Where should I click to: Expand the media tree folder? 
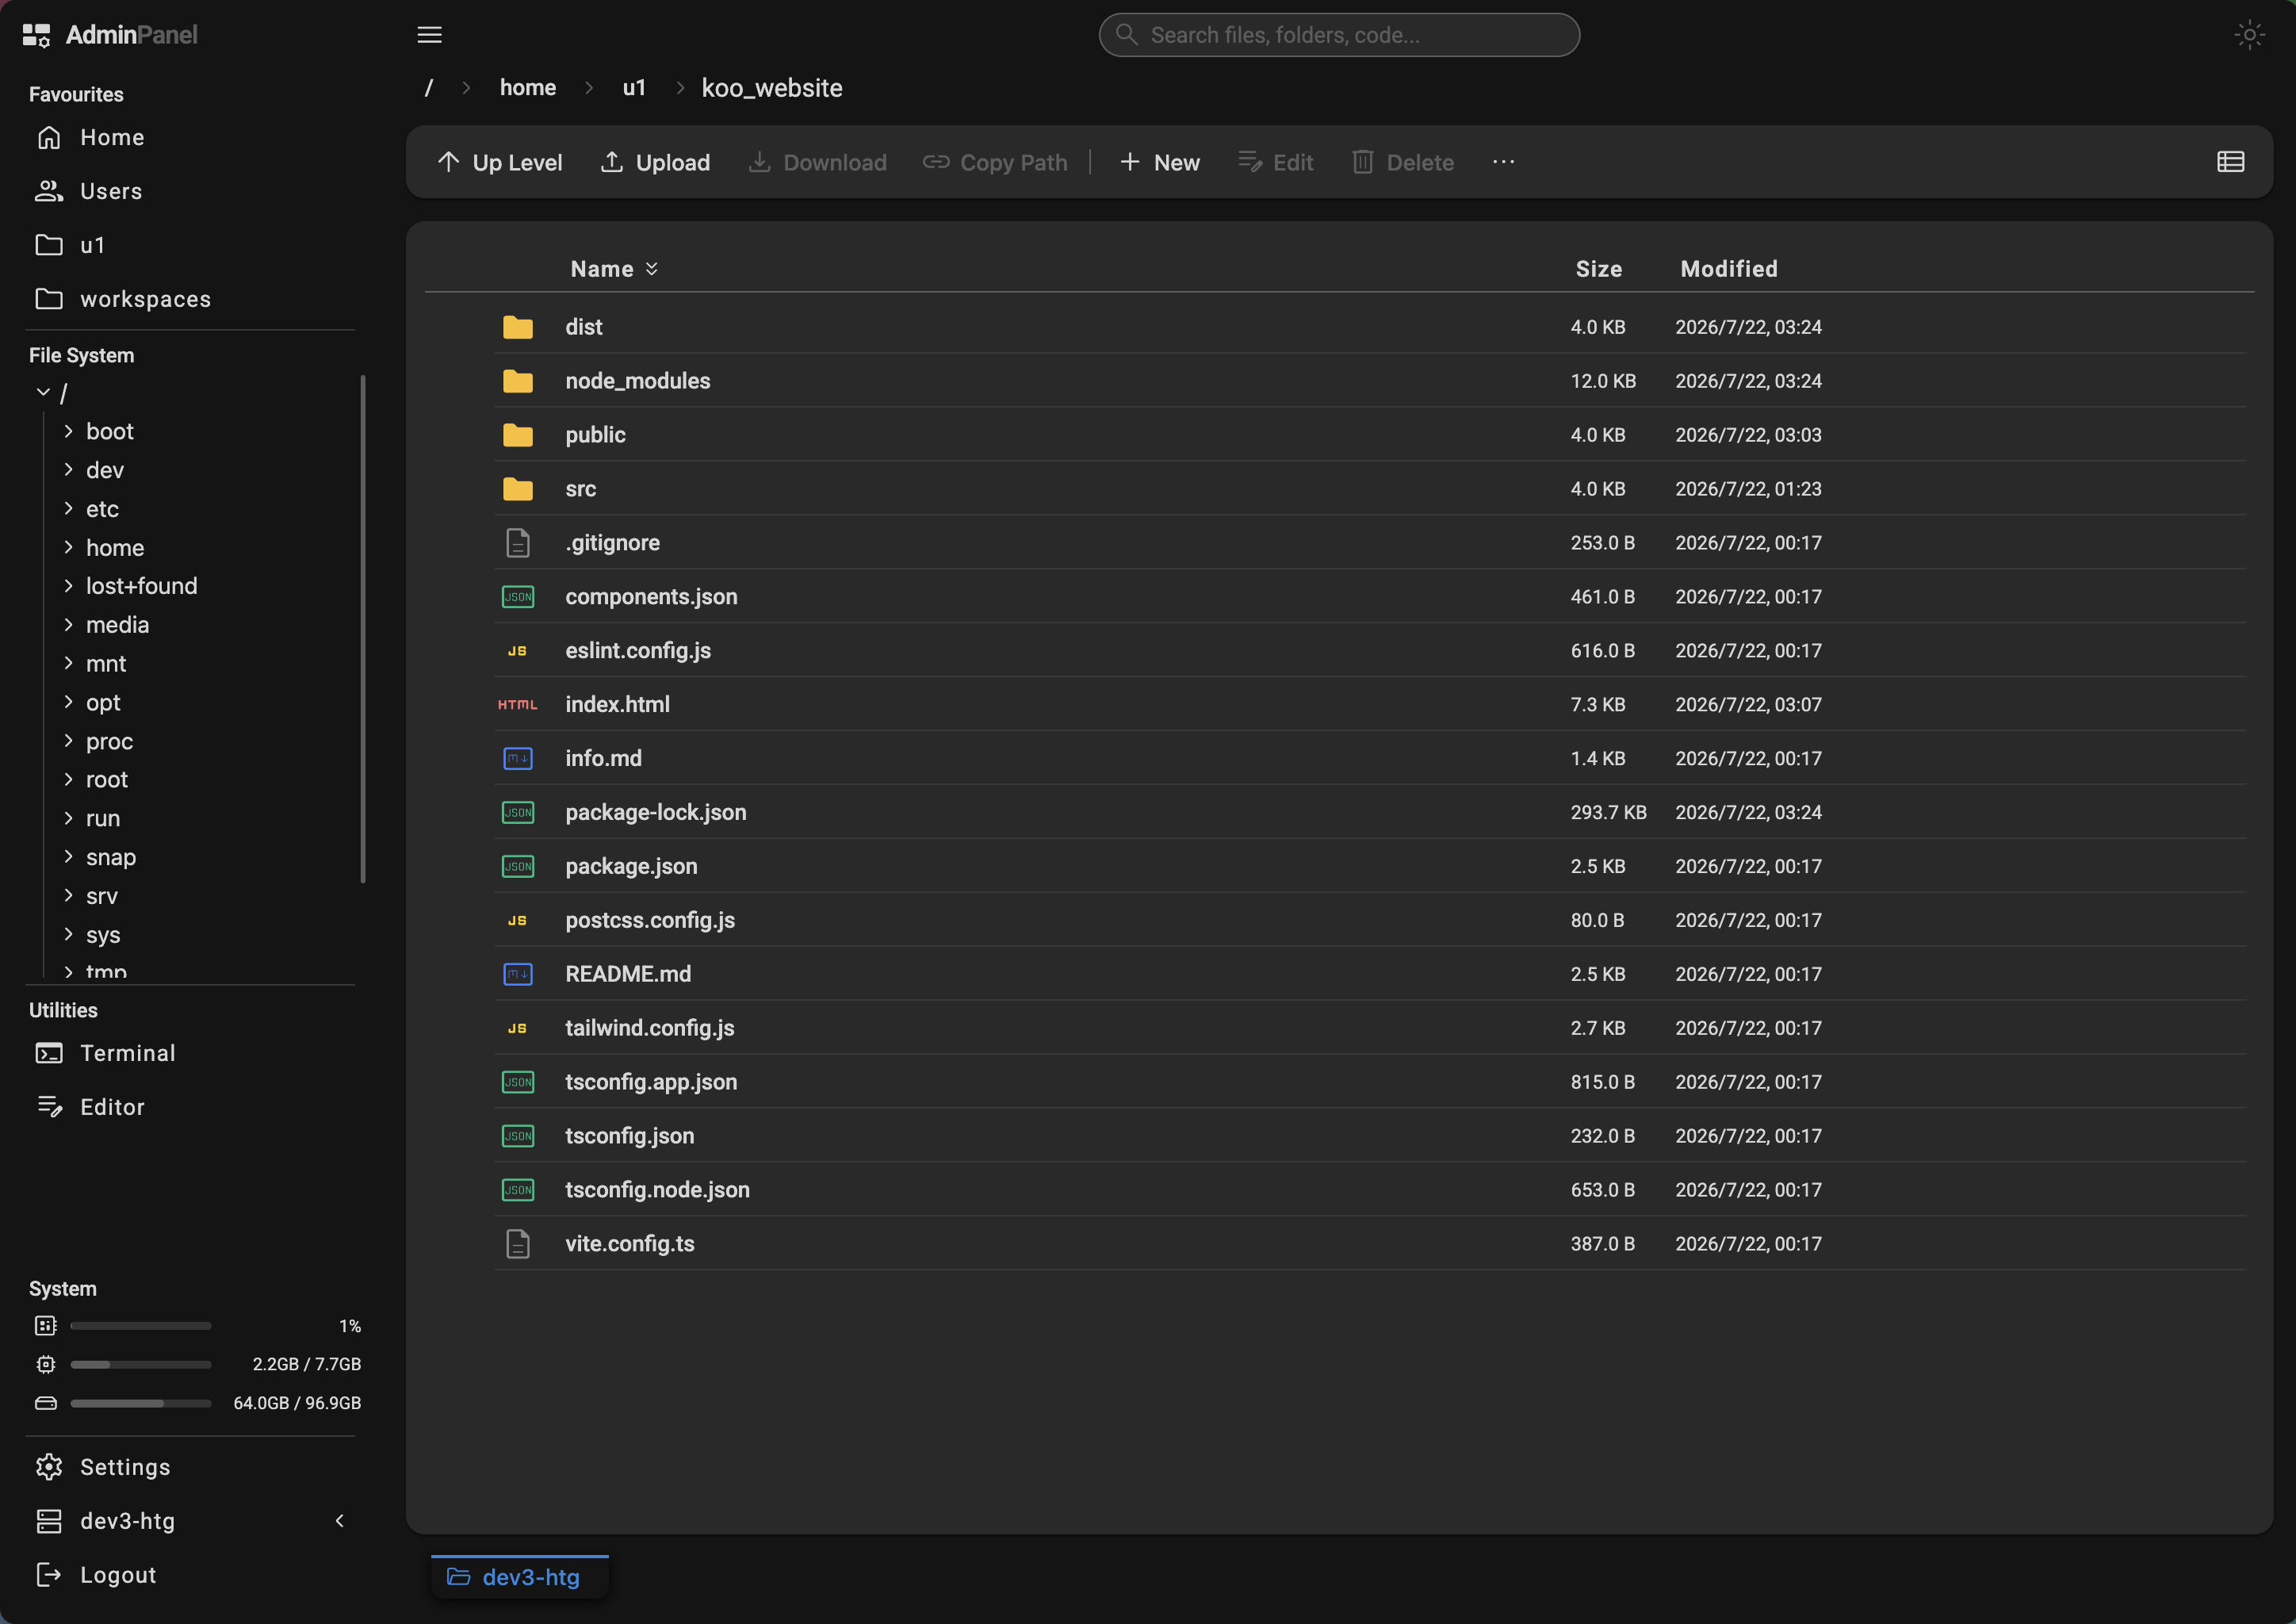[68, 625]
